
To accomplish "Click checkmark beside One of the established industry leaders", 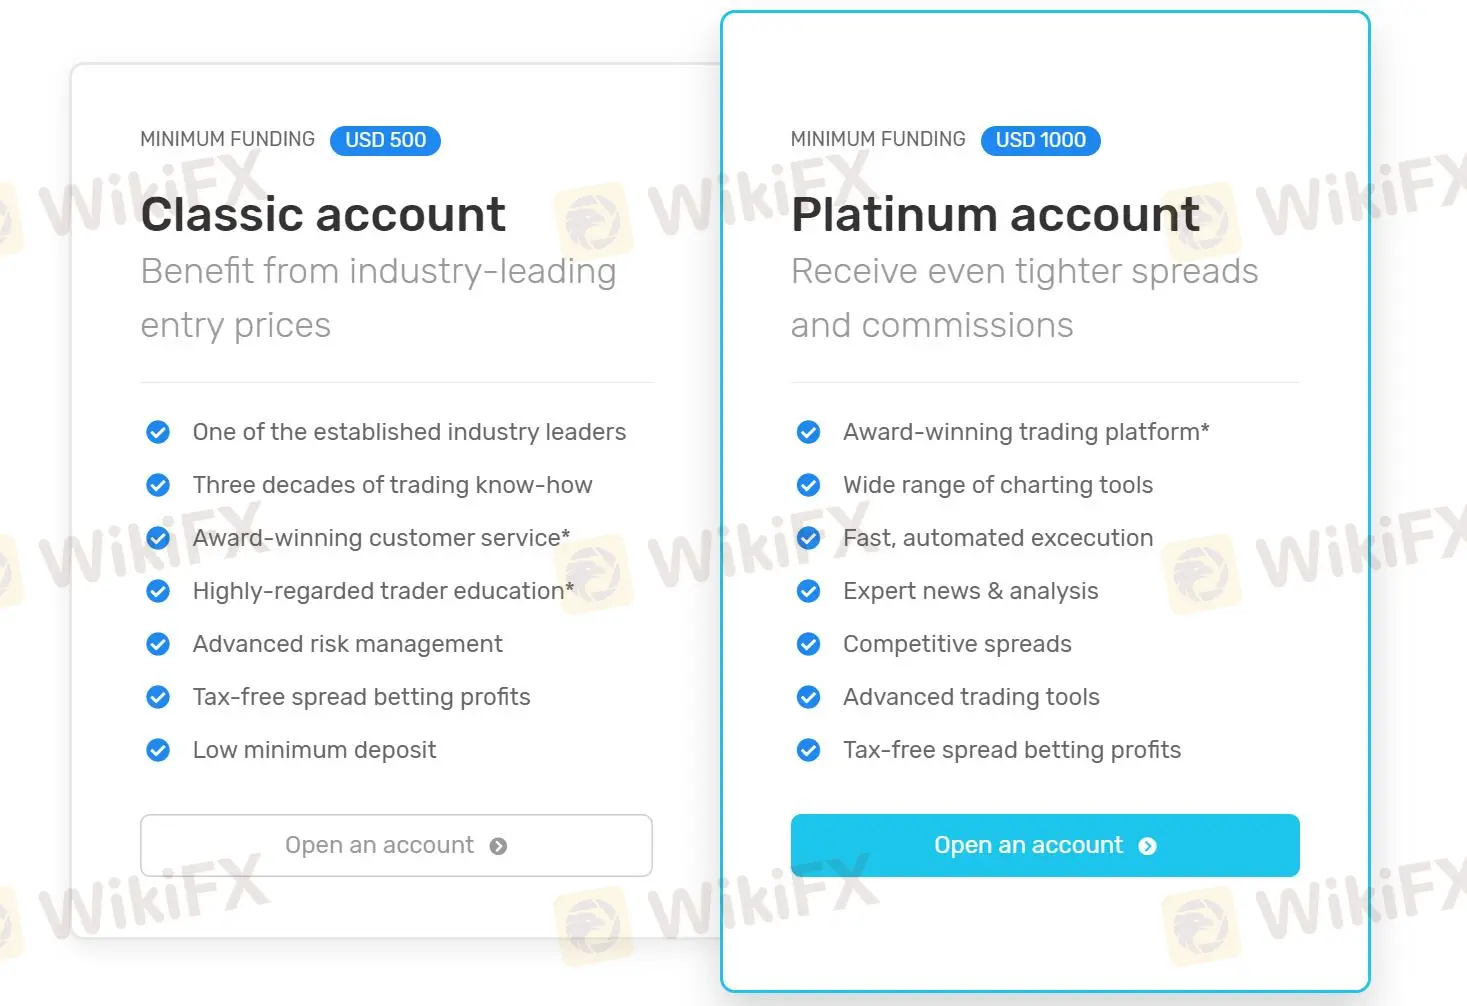I will point(158,432).
